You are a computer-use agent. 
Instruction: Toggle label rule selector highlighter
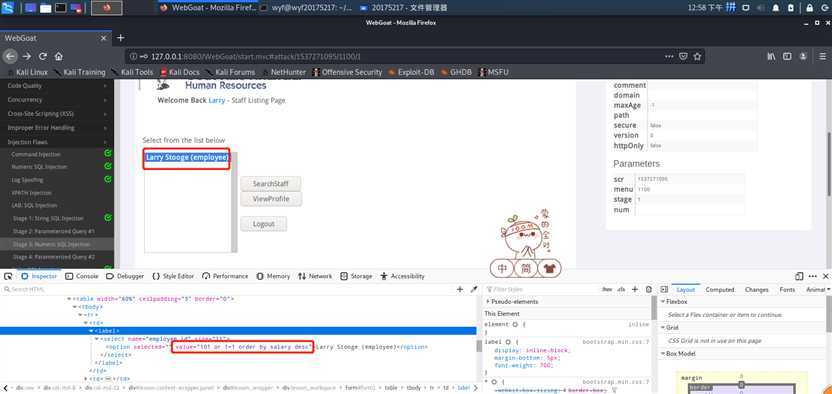(508, 343)
